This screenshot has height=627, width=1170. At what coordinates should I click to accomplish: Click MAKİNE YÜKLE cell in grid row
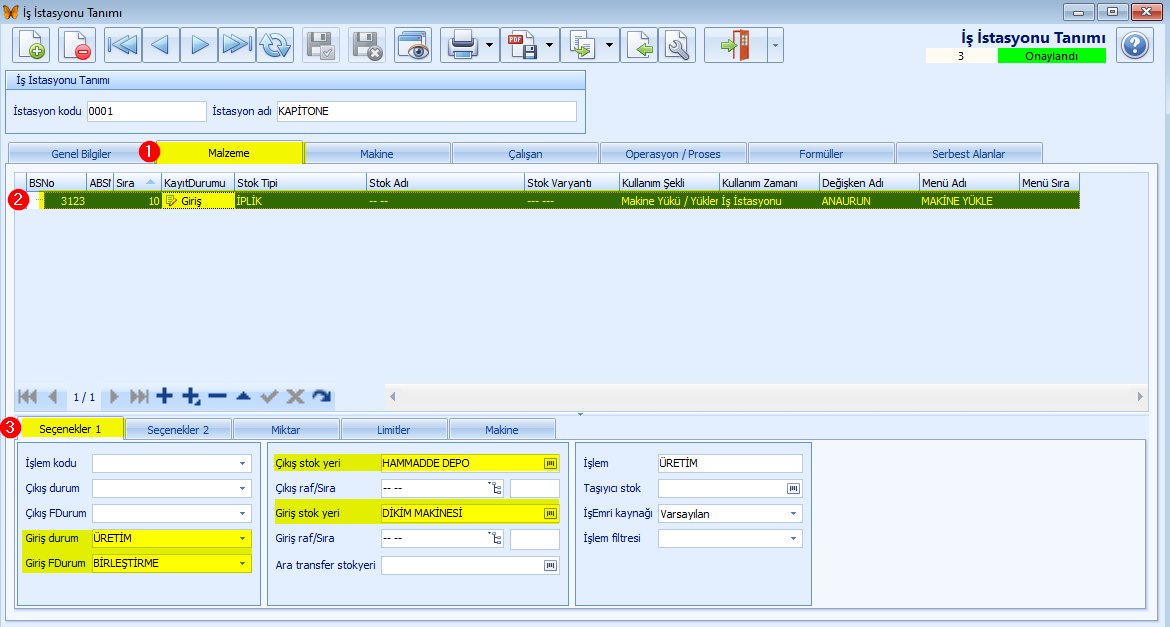tap(969, 201)
